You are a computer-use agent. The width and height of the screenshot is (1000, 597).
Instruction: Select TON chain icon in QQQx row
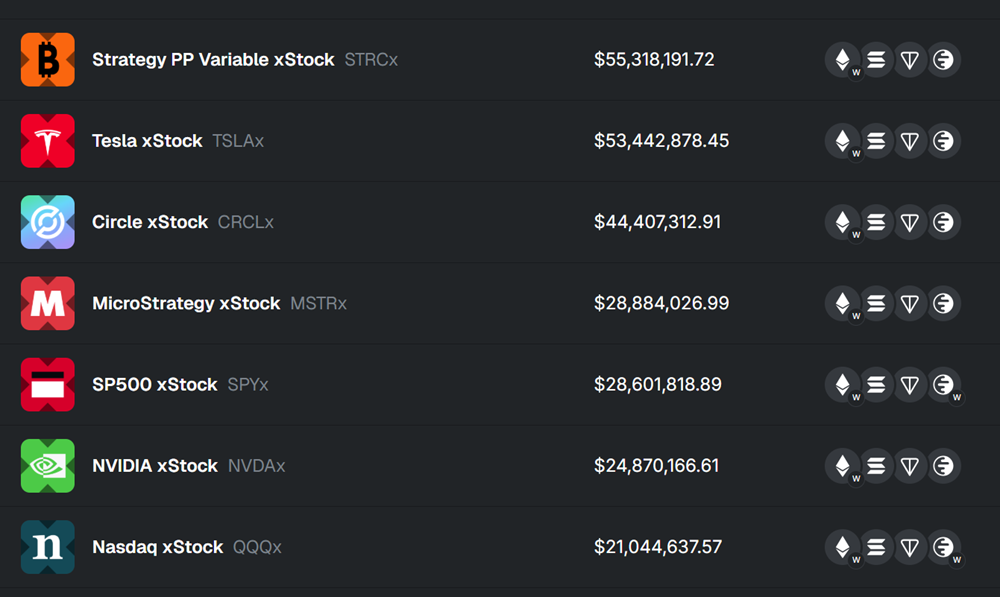[909, 547]
